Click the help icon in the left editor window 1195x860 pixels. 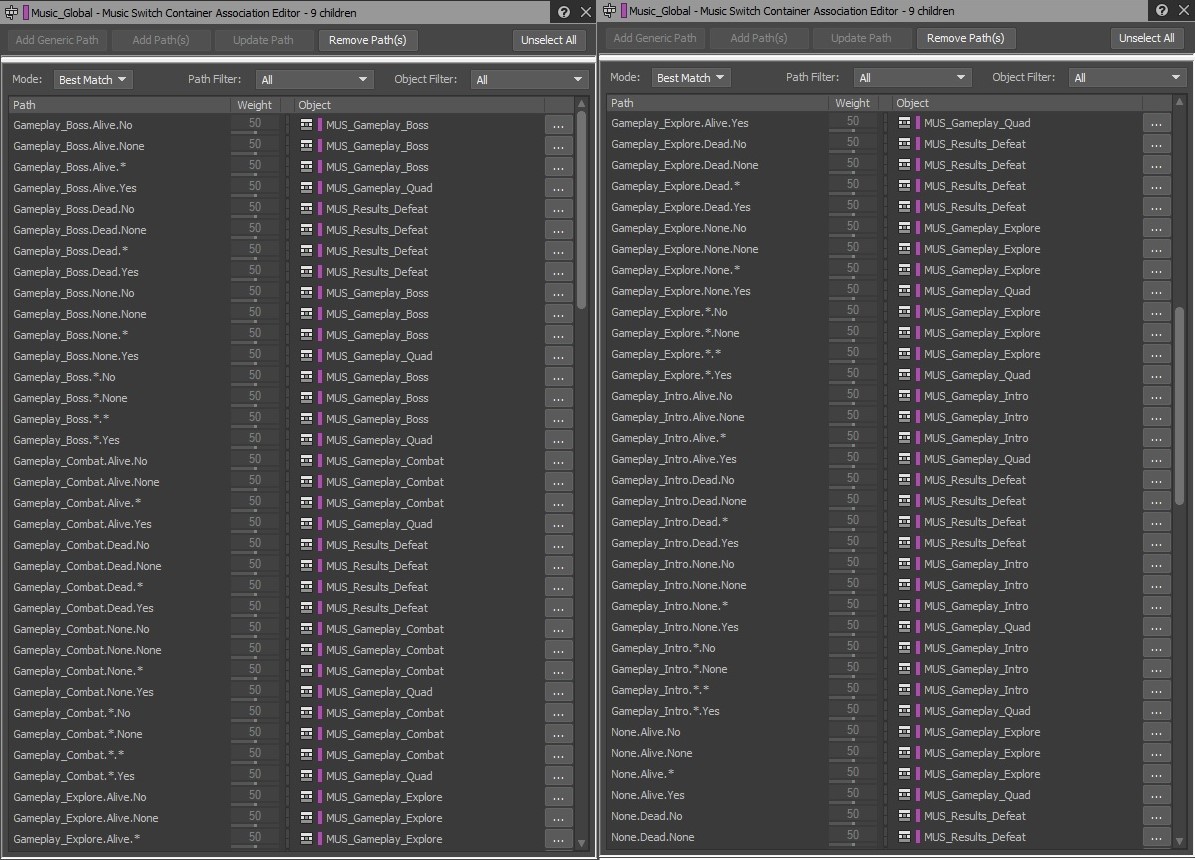pyautogui.click(x=564, y=12)
